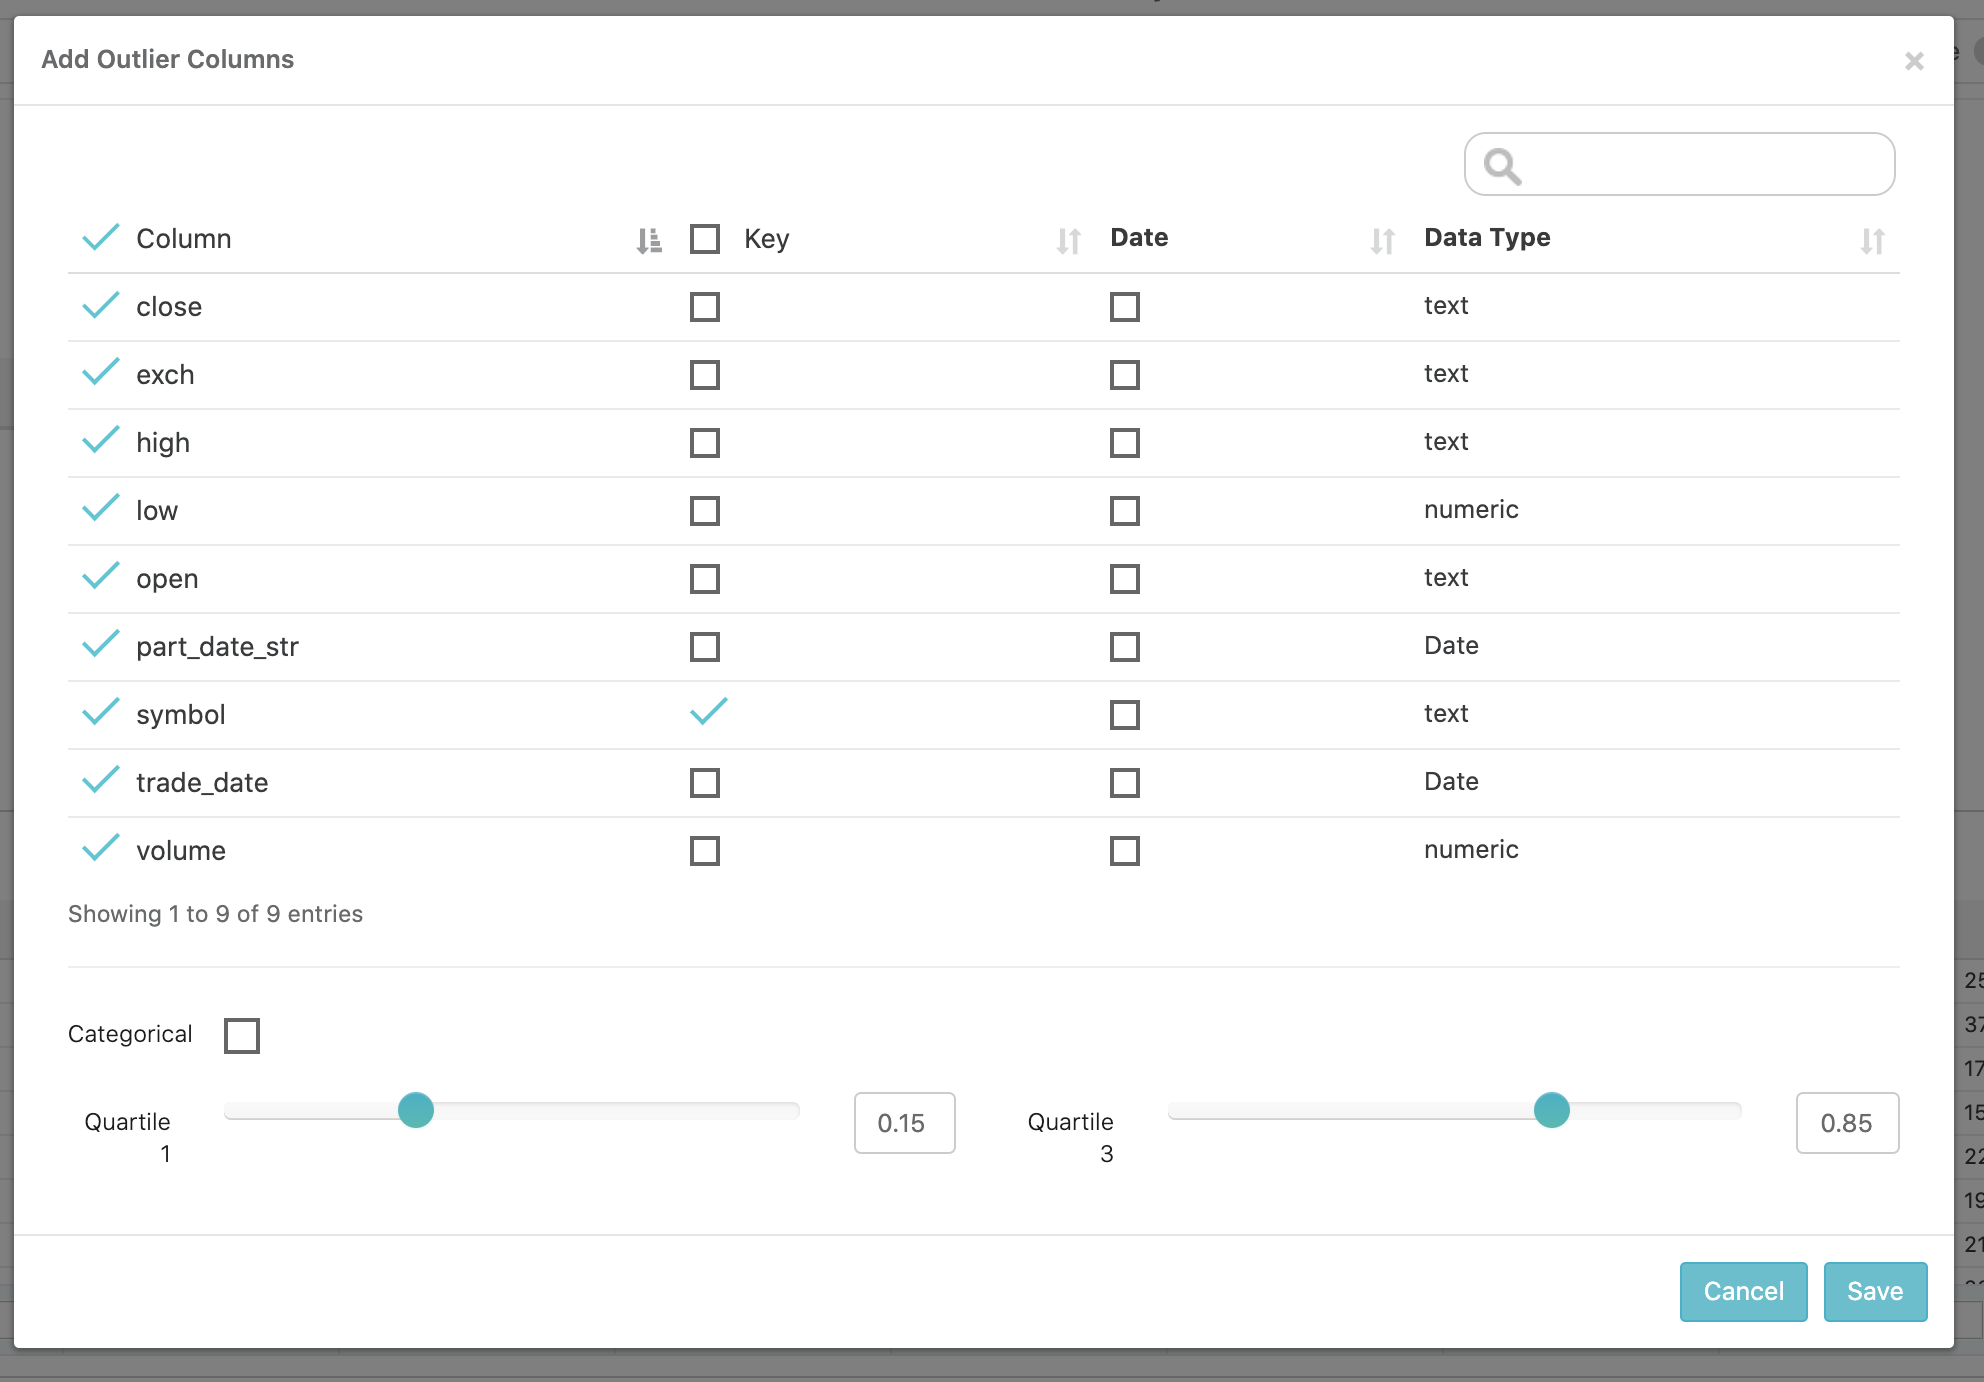Click the Cancel button
Viewport: 1984px width, 1382px height.
tap(1743, 1291)
